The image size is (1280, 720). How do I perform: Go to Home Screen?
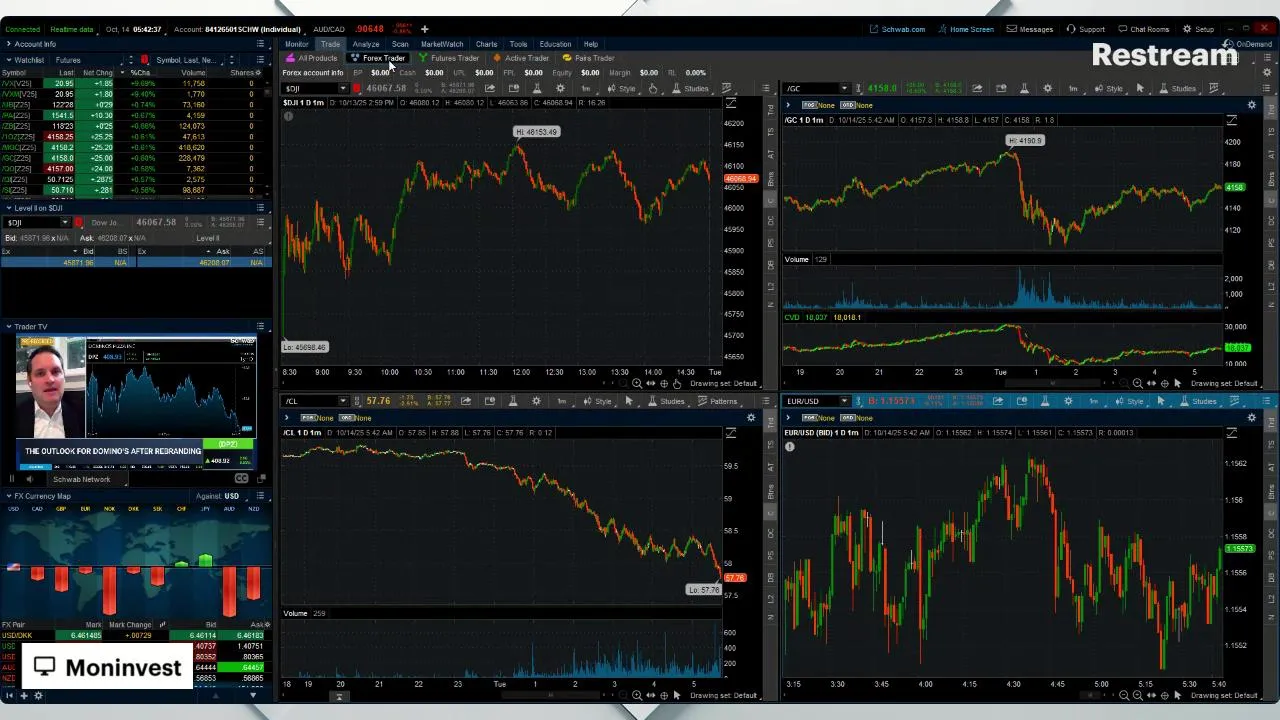coord(965,29)
